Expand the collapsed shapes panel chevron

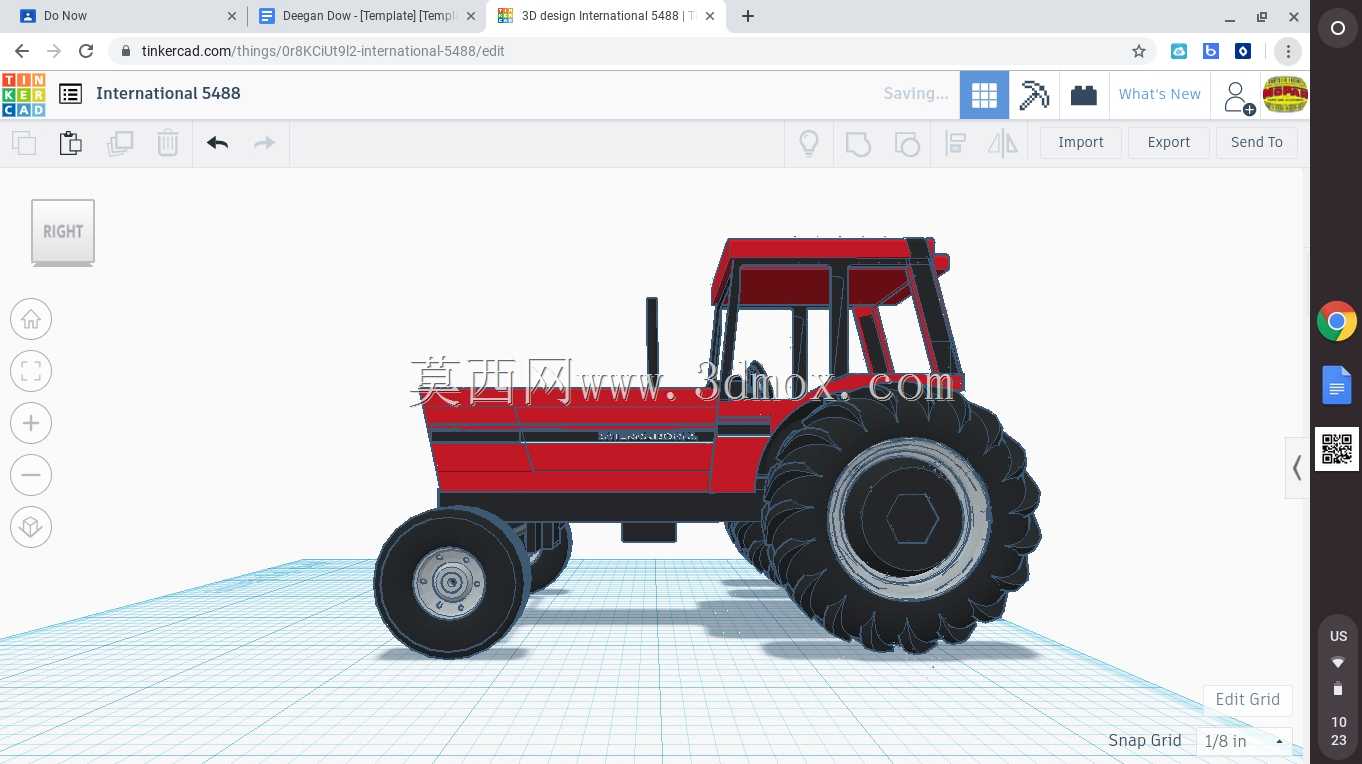(x=1297, y=467)
